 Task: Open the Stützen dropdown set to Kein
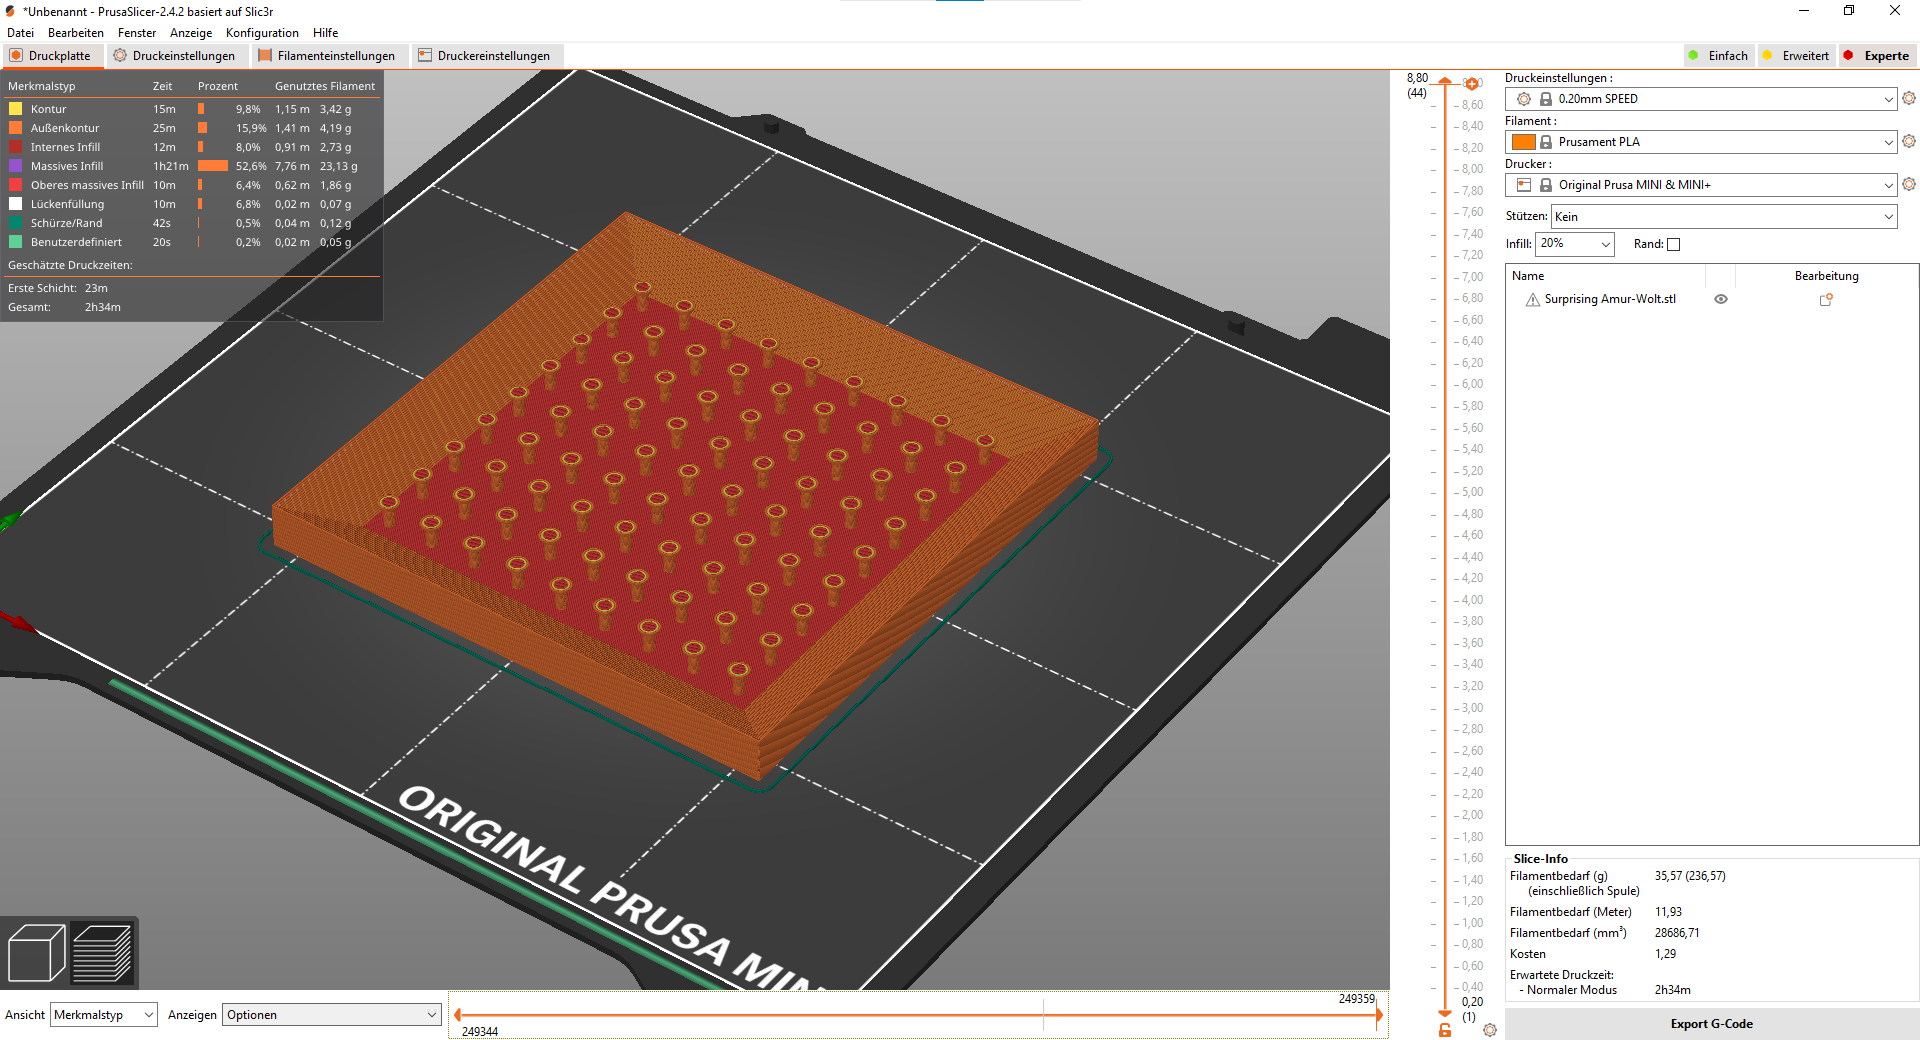(1722, 216)
